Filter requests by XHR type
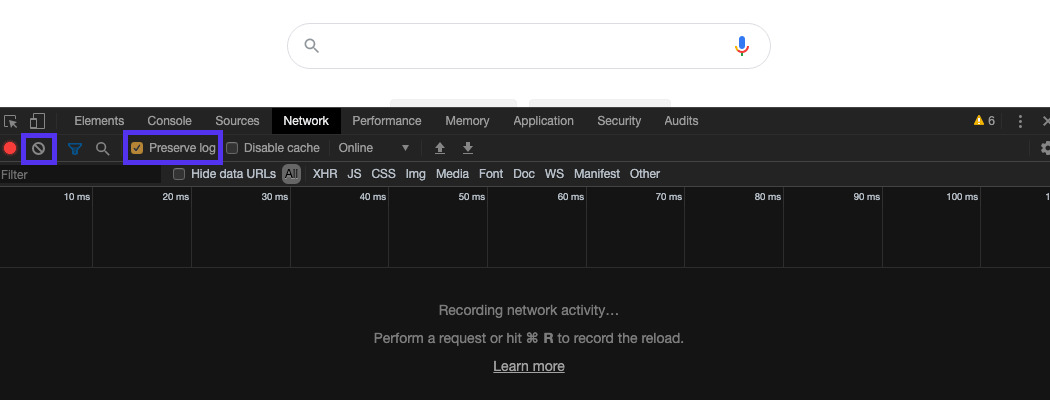Image resolution: width=1050 pixels, height=400 pixels. pos(325,174)
